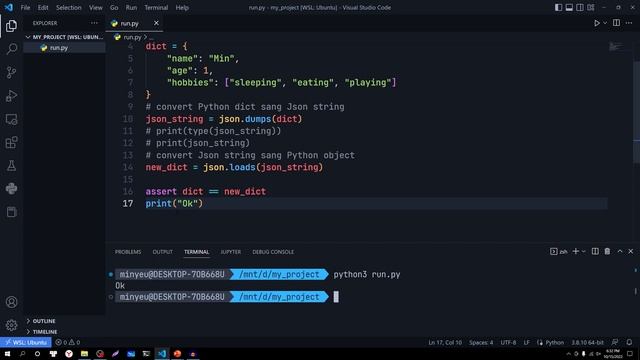
Task: Open the File menu
Action: tap(25, 7)
